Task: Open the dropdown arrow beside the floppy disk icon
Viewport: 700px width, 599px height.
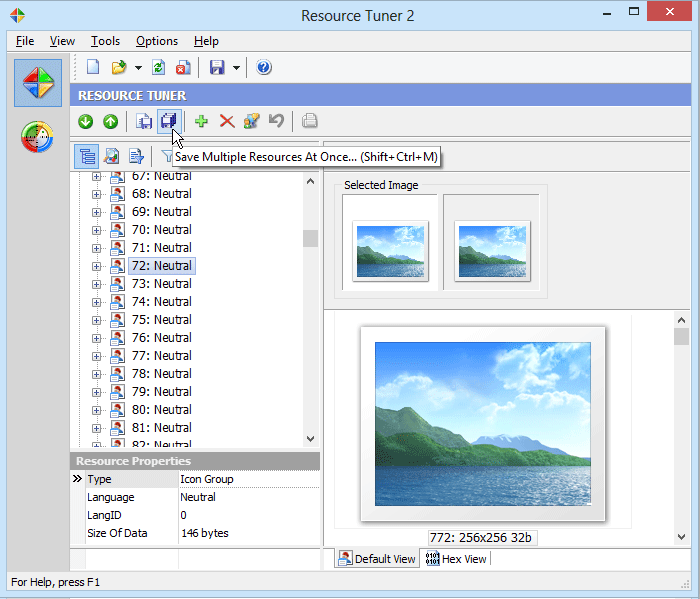Action: 236,68
